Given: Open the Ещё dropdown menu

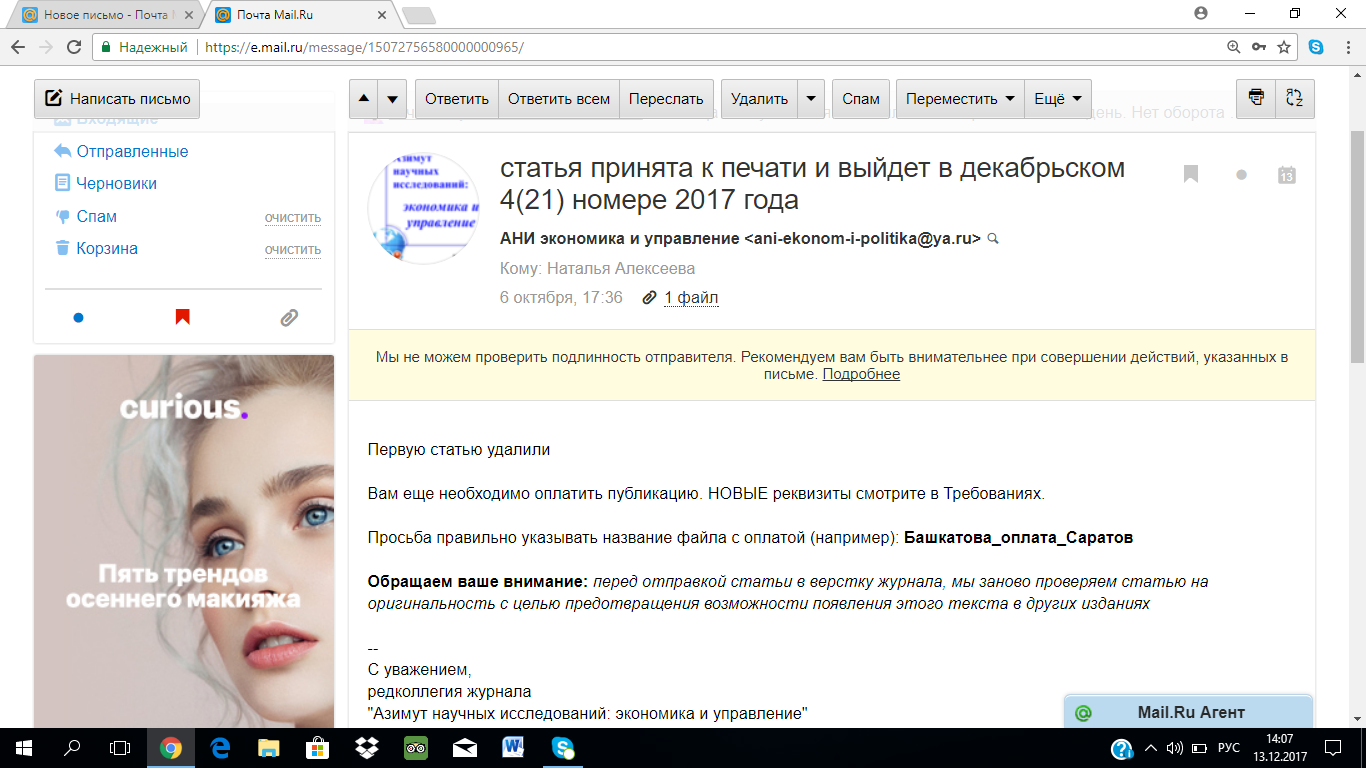Looking at the screenshot, I should (1058, 99).
